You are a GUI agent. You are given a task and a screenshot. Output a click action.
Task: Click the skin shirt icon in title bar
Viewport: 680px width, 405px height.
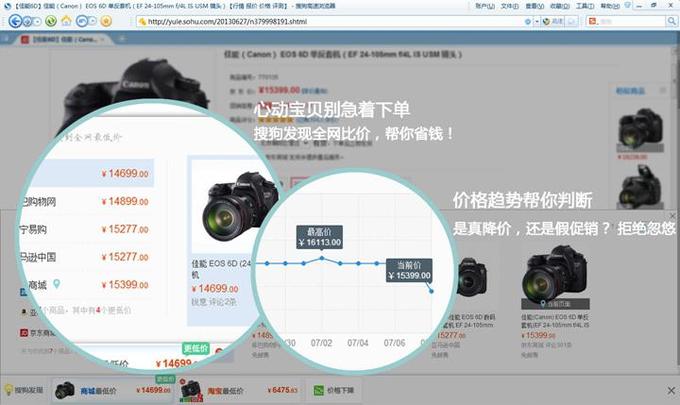pos(628,5)
